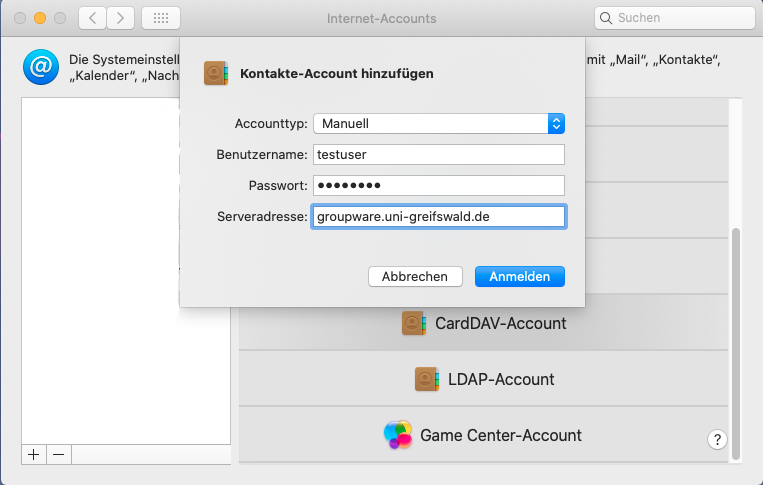Click the Suchen search field
The width and height of the screenshot is (763, 485).
point(675,18)
